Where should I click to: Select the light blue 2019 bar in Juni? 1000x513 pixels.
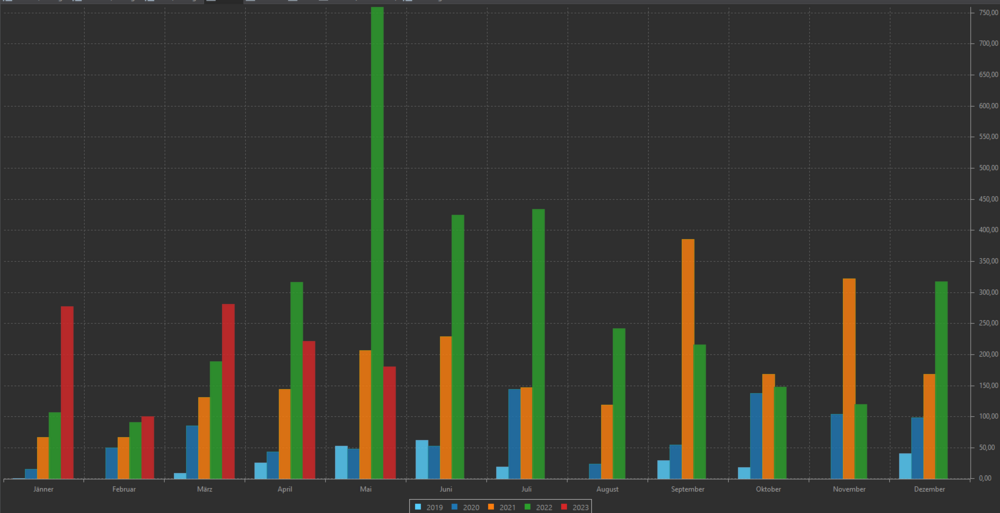(422, 459)
